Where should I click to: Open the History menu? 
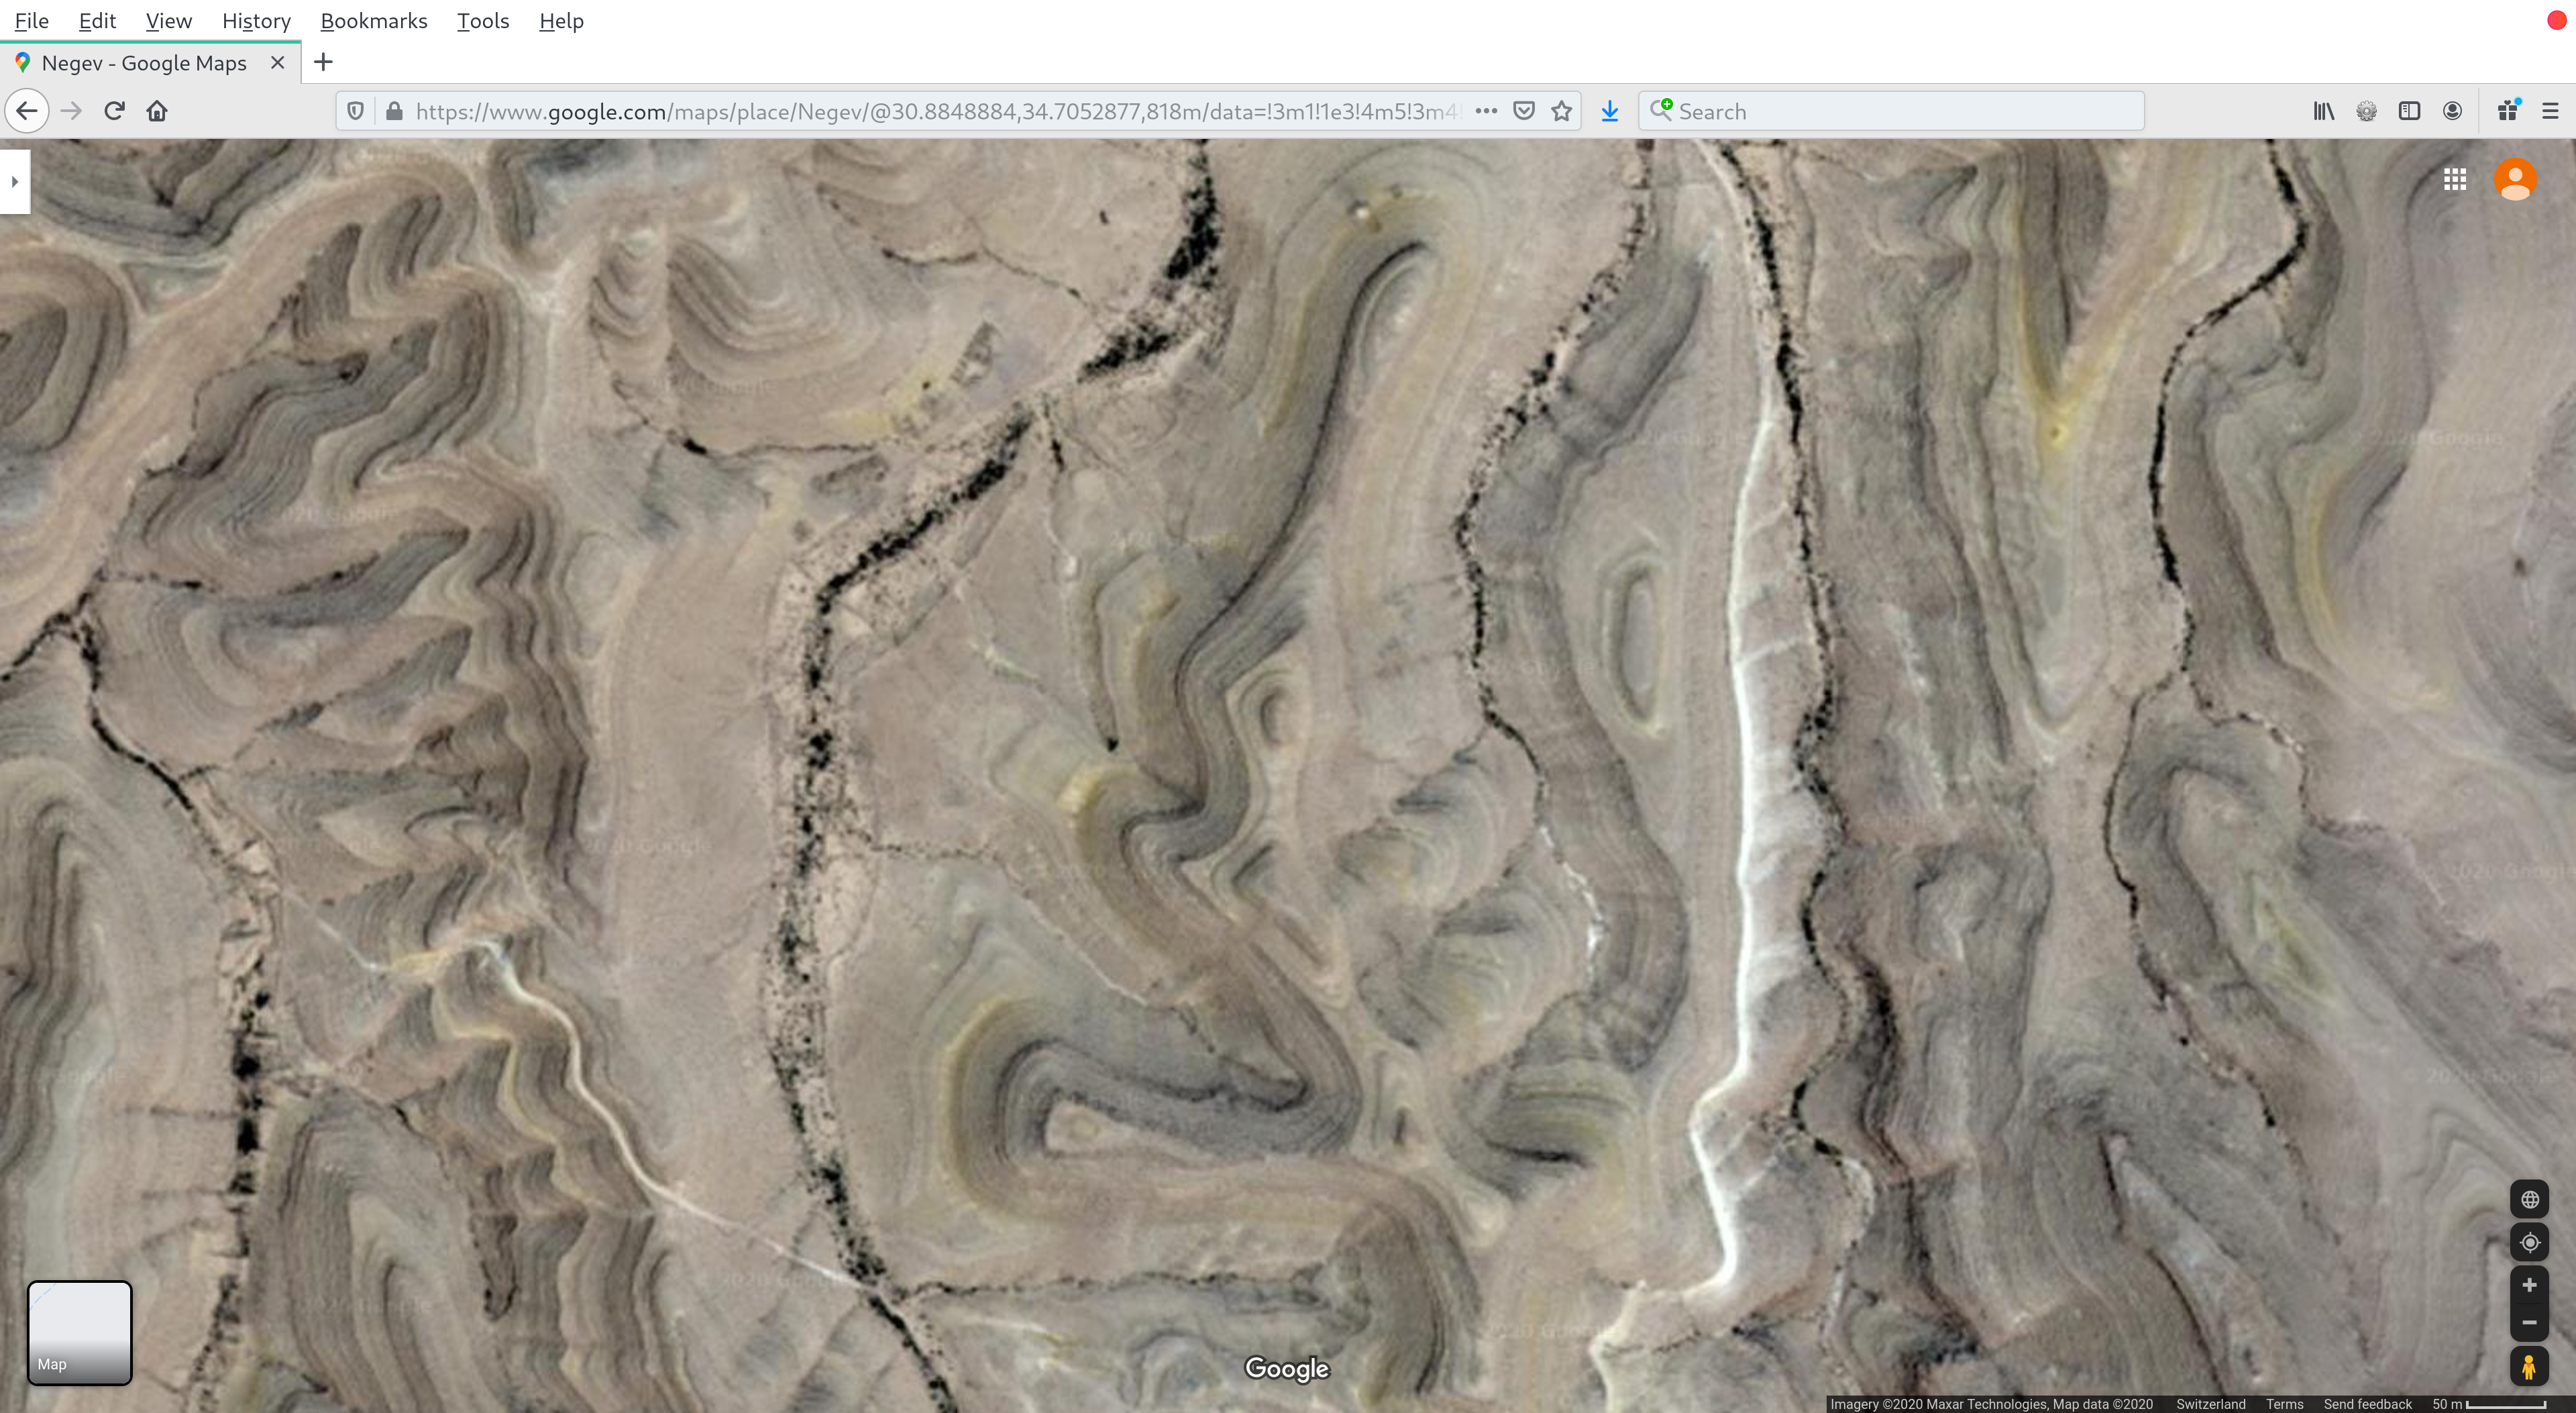coord(256,21)
